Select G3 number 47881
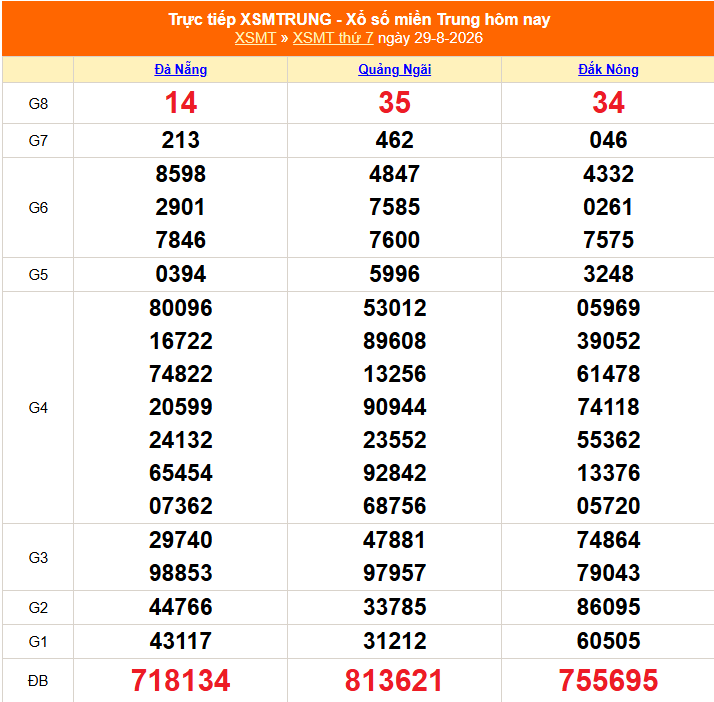The height and width of the screenshot is (702, 714). pos(394,540)
